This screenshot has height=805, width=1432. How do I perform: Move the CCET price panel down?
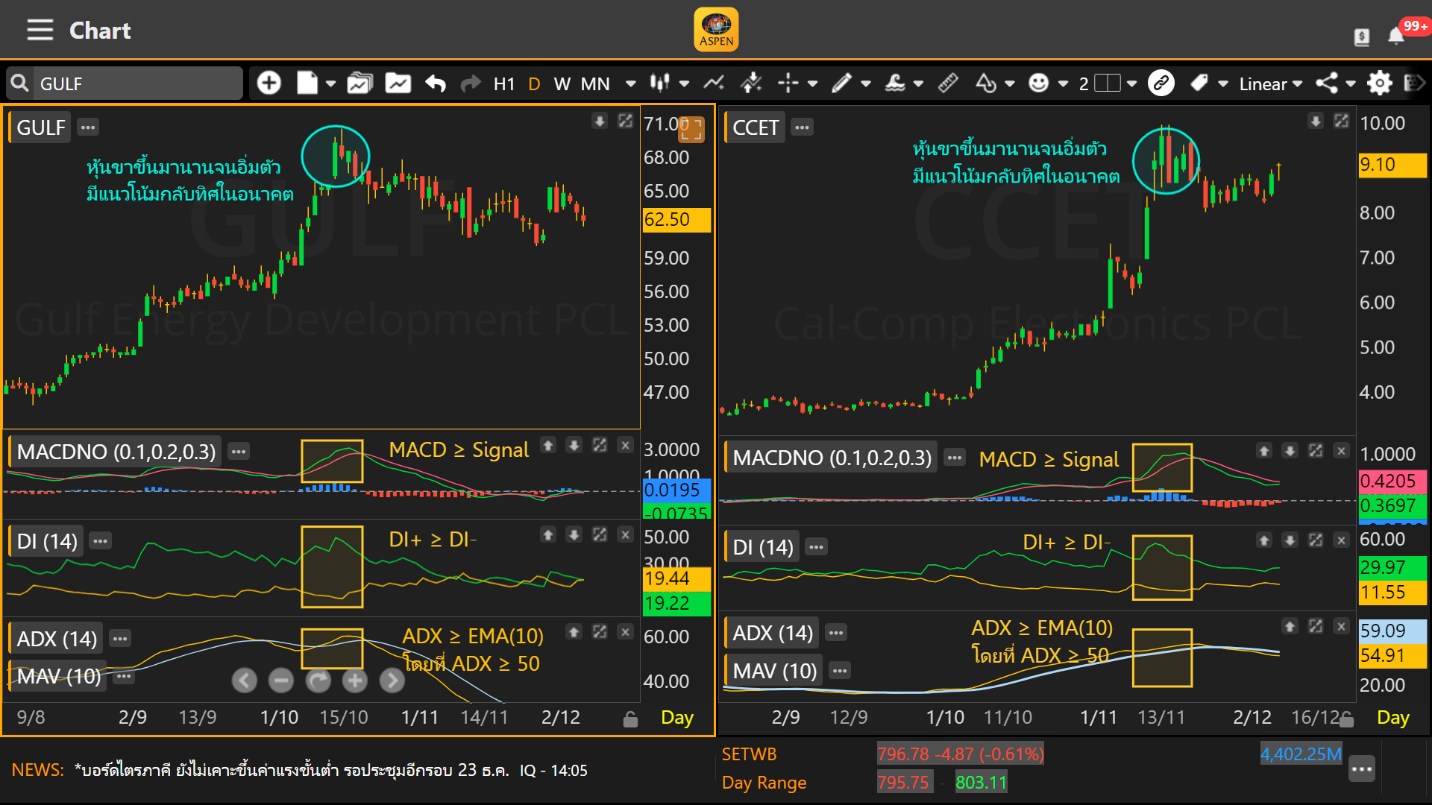(1316, 121)
